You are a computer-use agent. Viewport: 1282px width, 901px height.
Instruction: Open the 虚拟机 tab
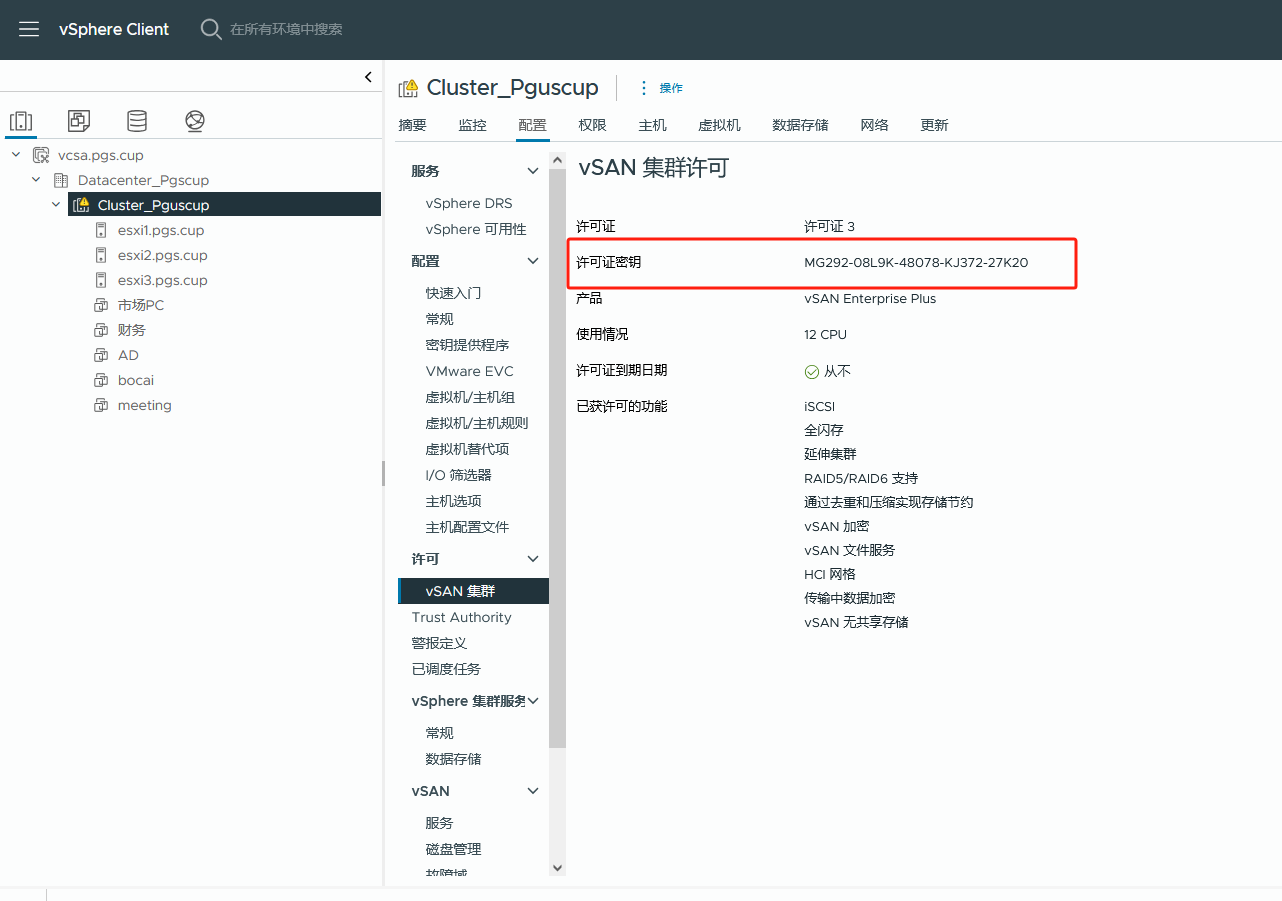(x=719, y=125)
